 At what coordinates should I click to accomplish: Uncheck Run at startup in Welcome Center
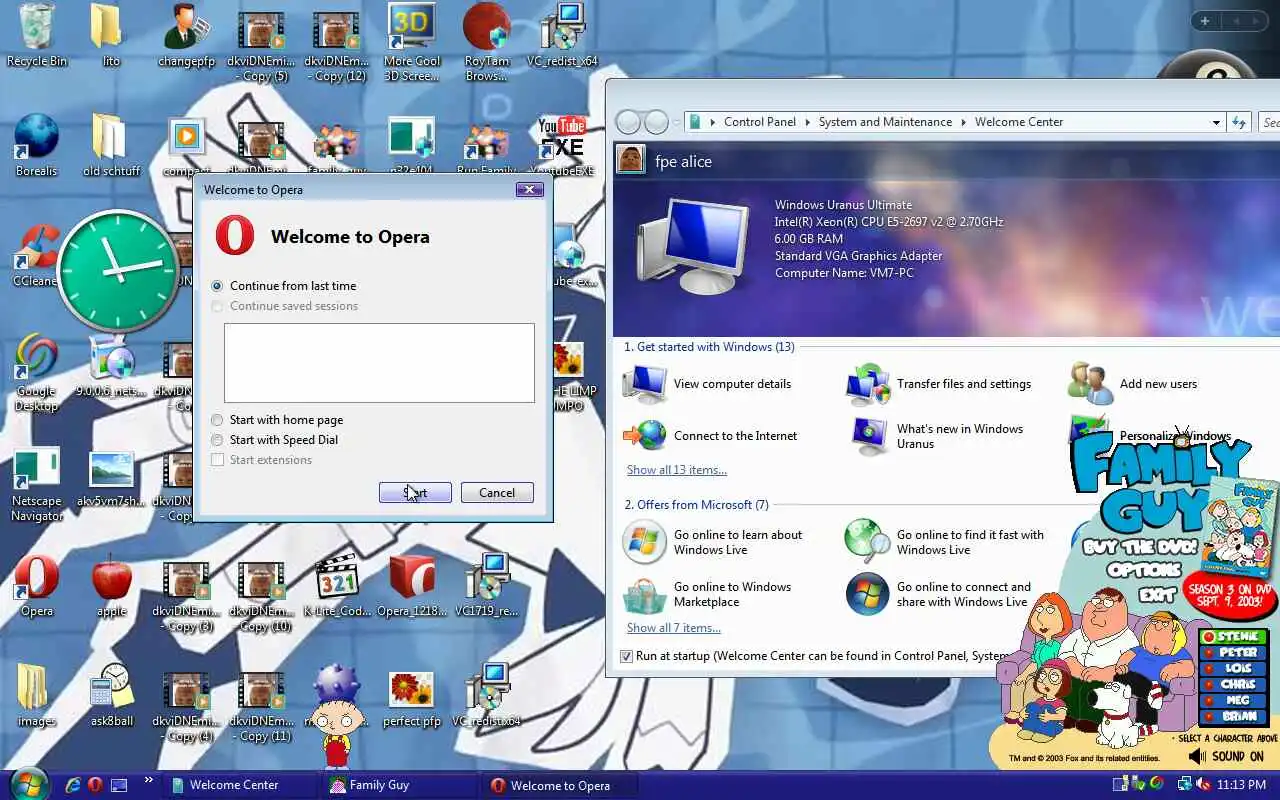click(x=626, y=656)
